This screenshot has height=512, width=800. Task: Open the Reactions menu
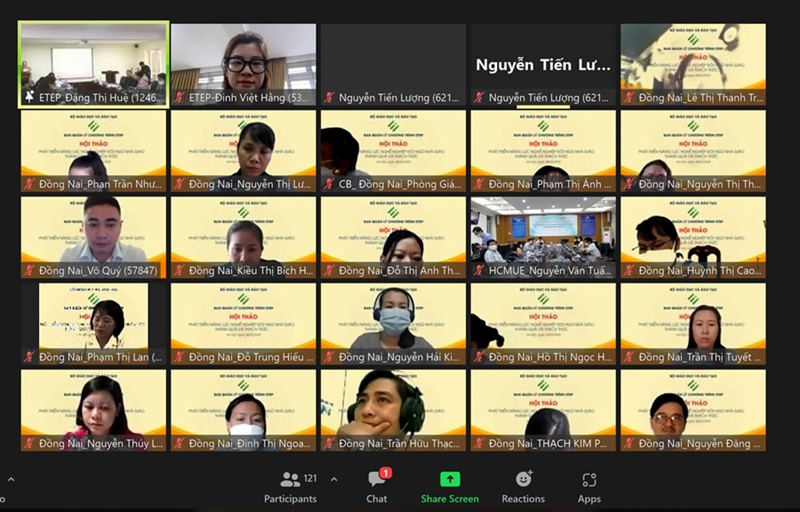(x=523, y=487)
